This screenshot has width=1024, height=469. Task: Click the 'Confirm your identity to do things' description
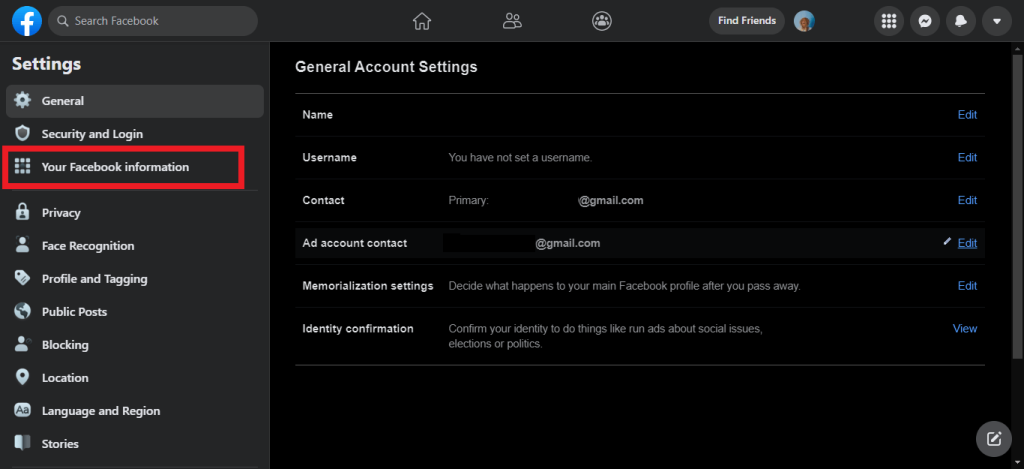605,336
